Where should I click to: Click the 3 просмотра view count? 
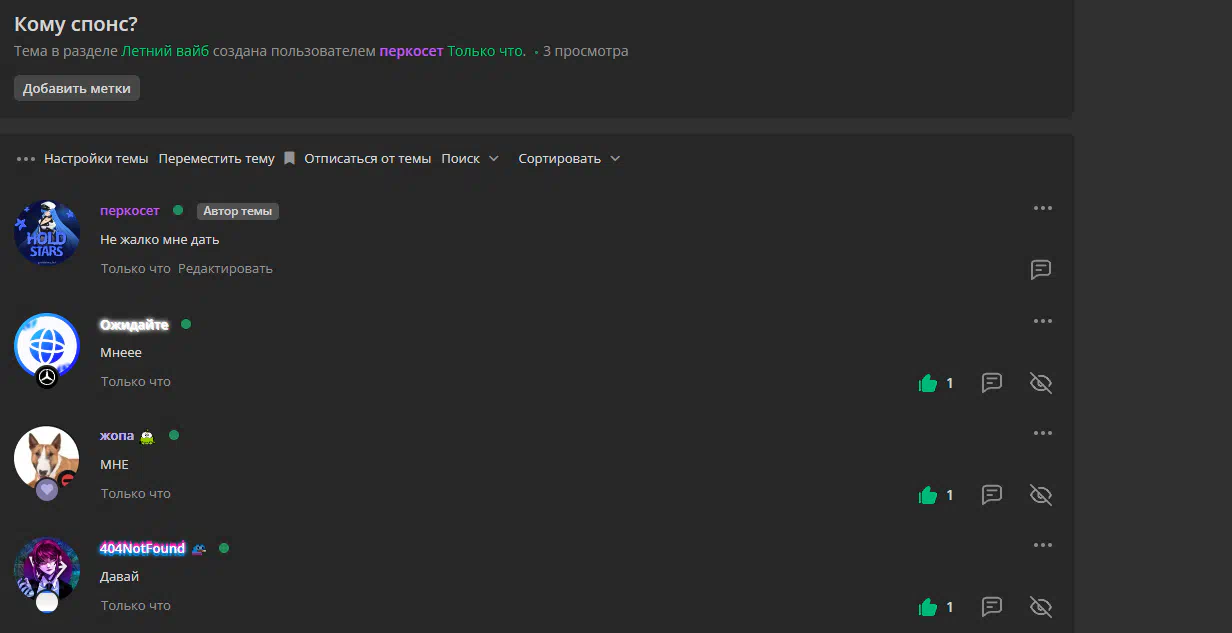(585, 51)
